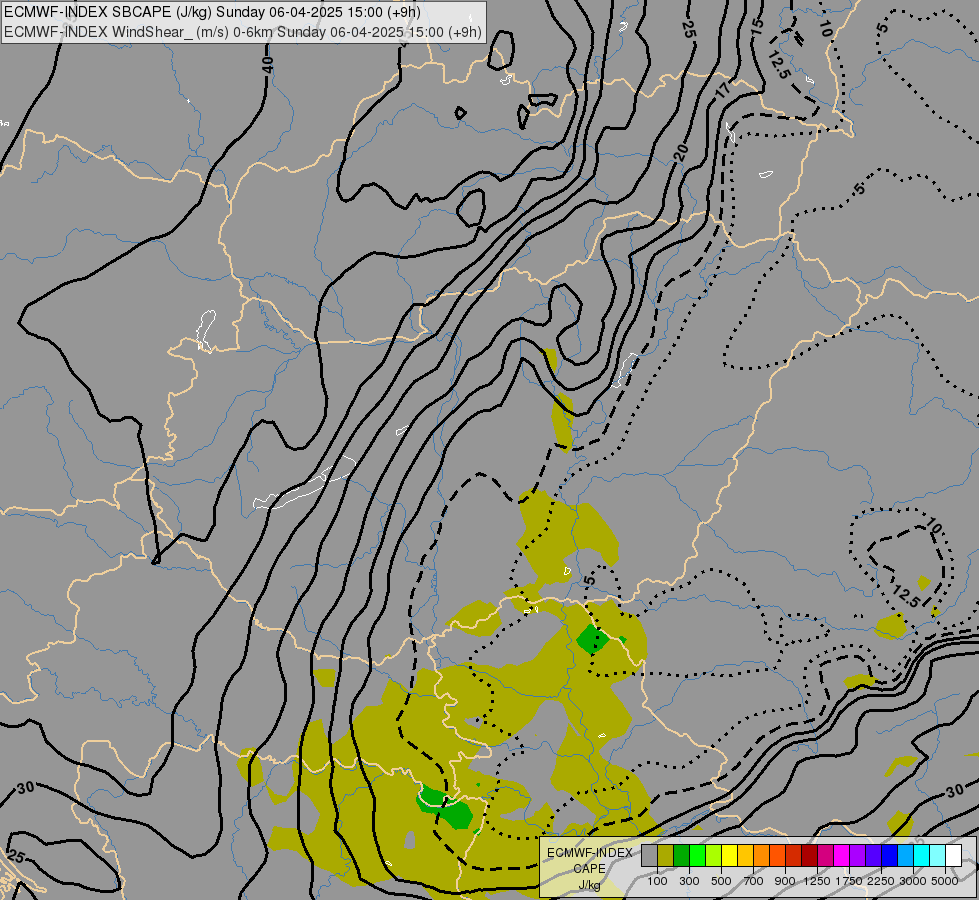This screenshot has width=979, height=900.
Task: Click the dark green CAPE patch inside the dotted loop
Action: click(593, 639)
